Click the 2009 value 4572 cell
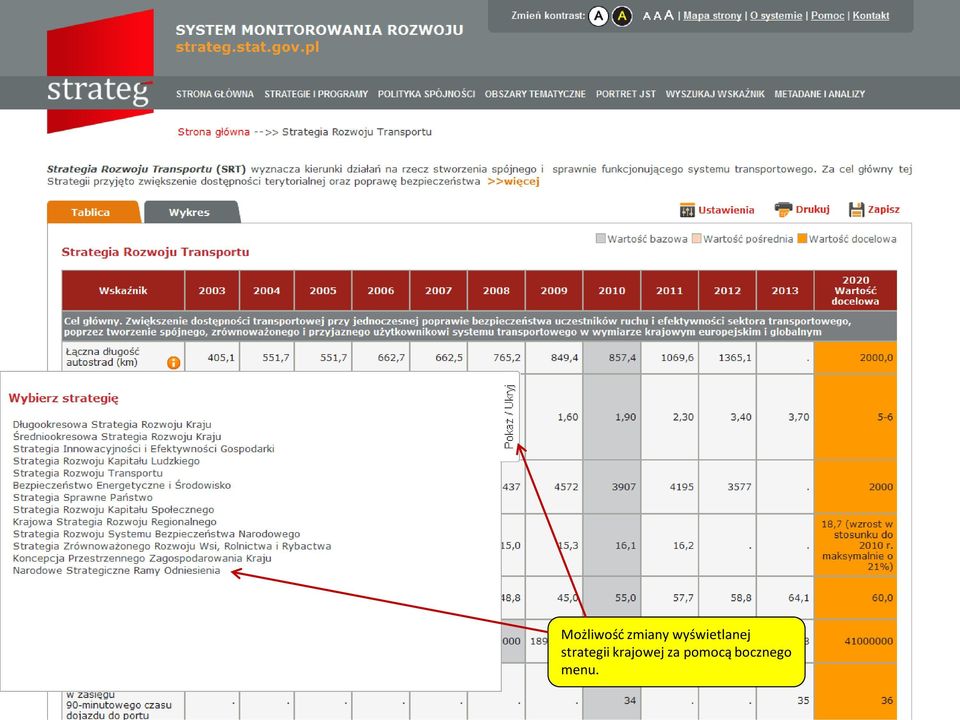The width and height of the screenshot is (960, 720). (x=554, y=487)
